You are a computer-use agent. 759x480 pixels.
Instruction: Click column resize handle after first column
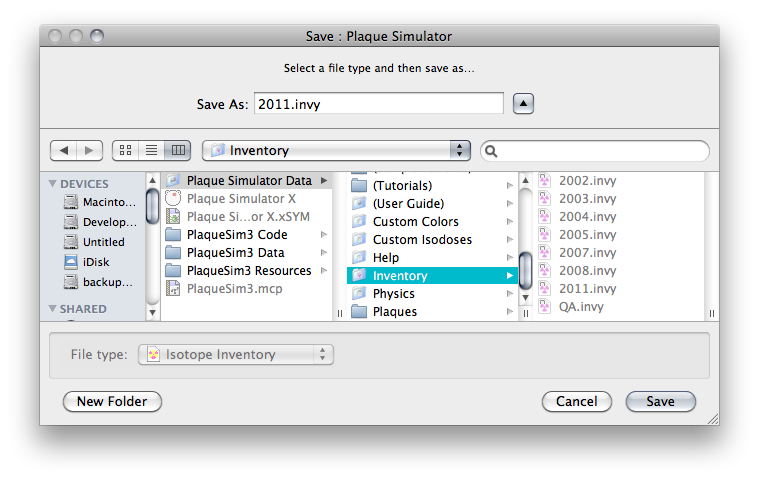340,314
